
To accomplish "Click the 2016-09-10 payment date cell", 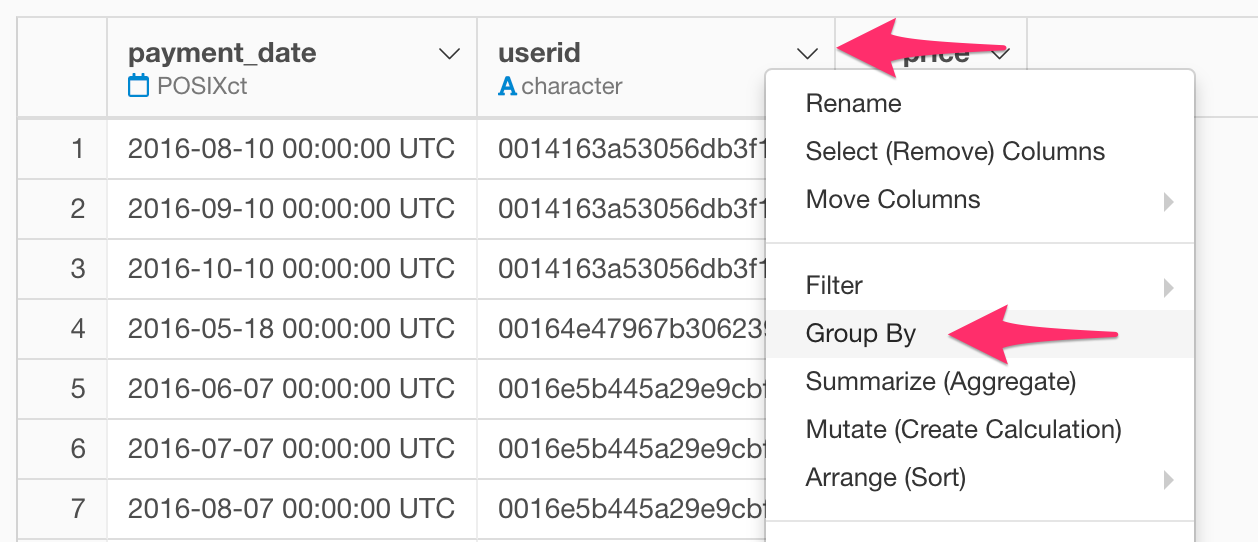I will click(x=291, y=209).
